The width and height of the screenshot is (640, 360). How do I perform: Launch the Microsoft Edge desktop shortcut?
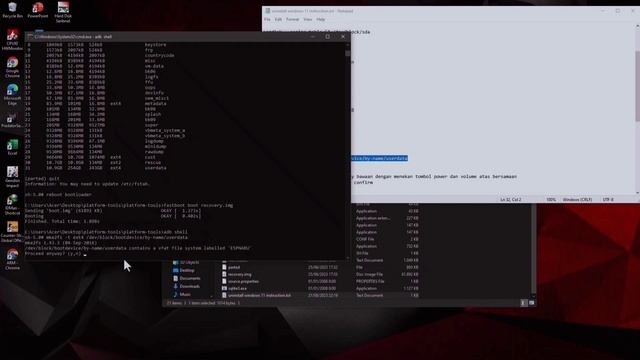click(12, 94)
